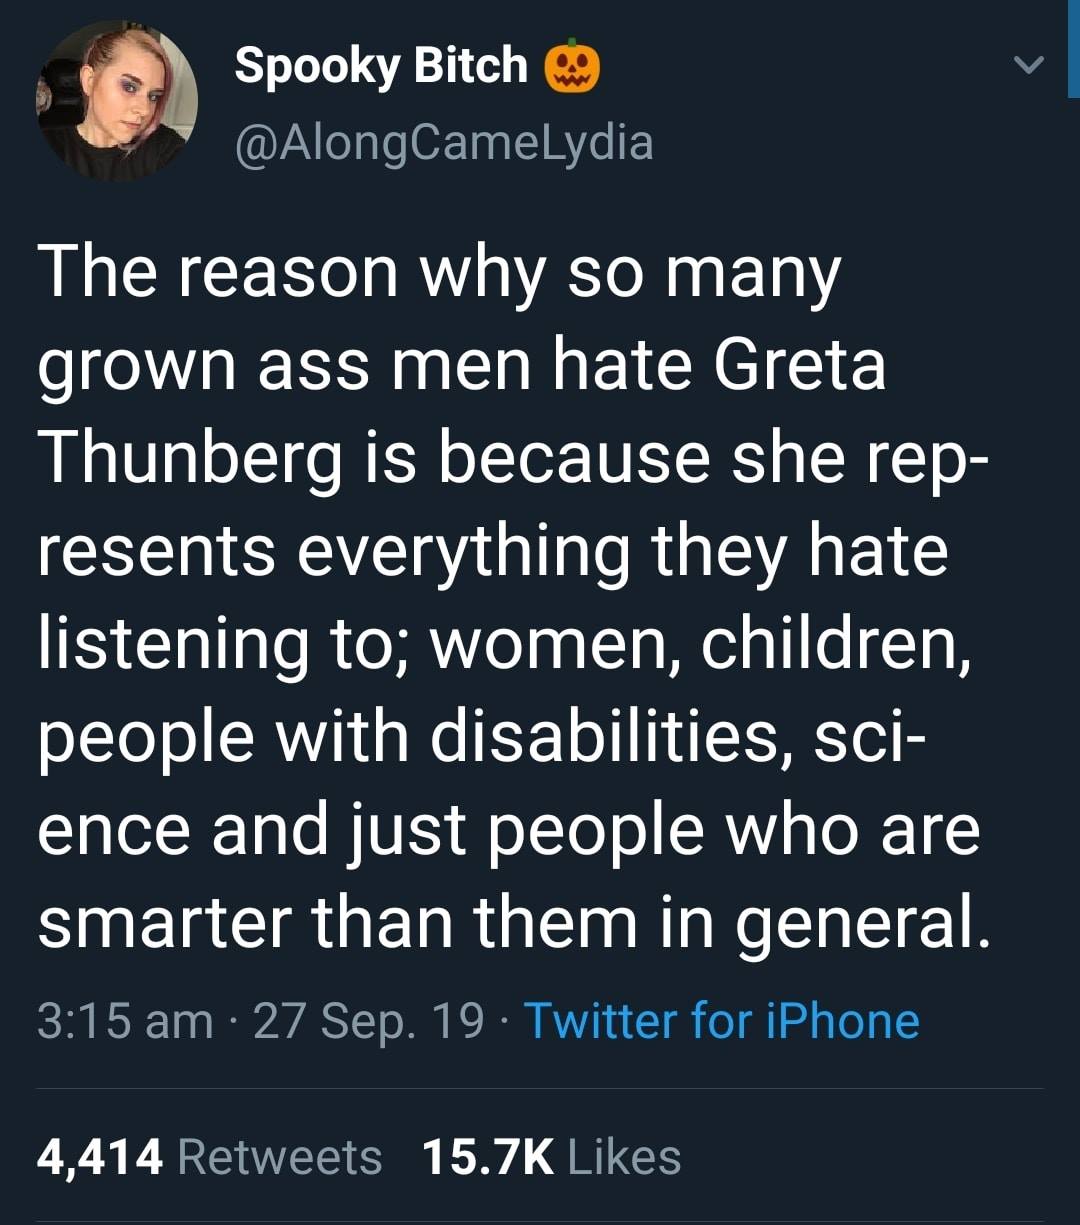Click the Retweets label
1080x1225 pixels.
tap(280, 1157)
